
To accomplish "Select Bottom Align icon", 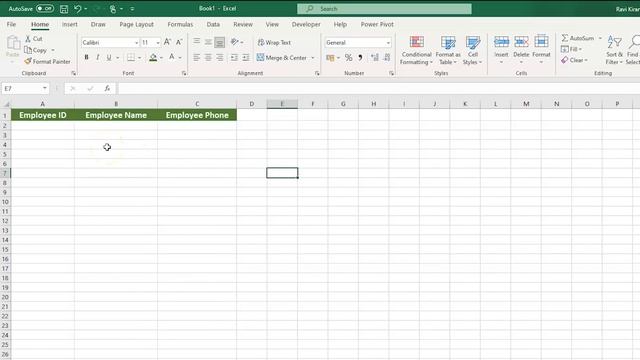I will tap(220, 42).
